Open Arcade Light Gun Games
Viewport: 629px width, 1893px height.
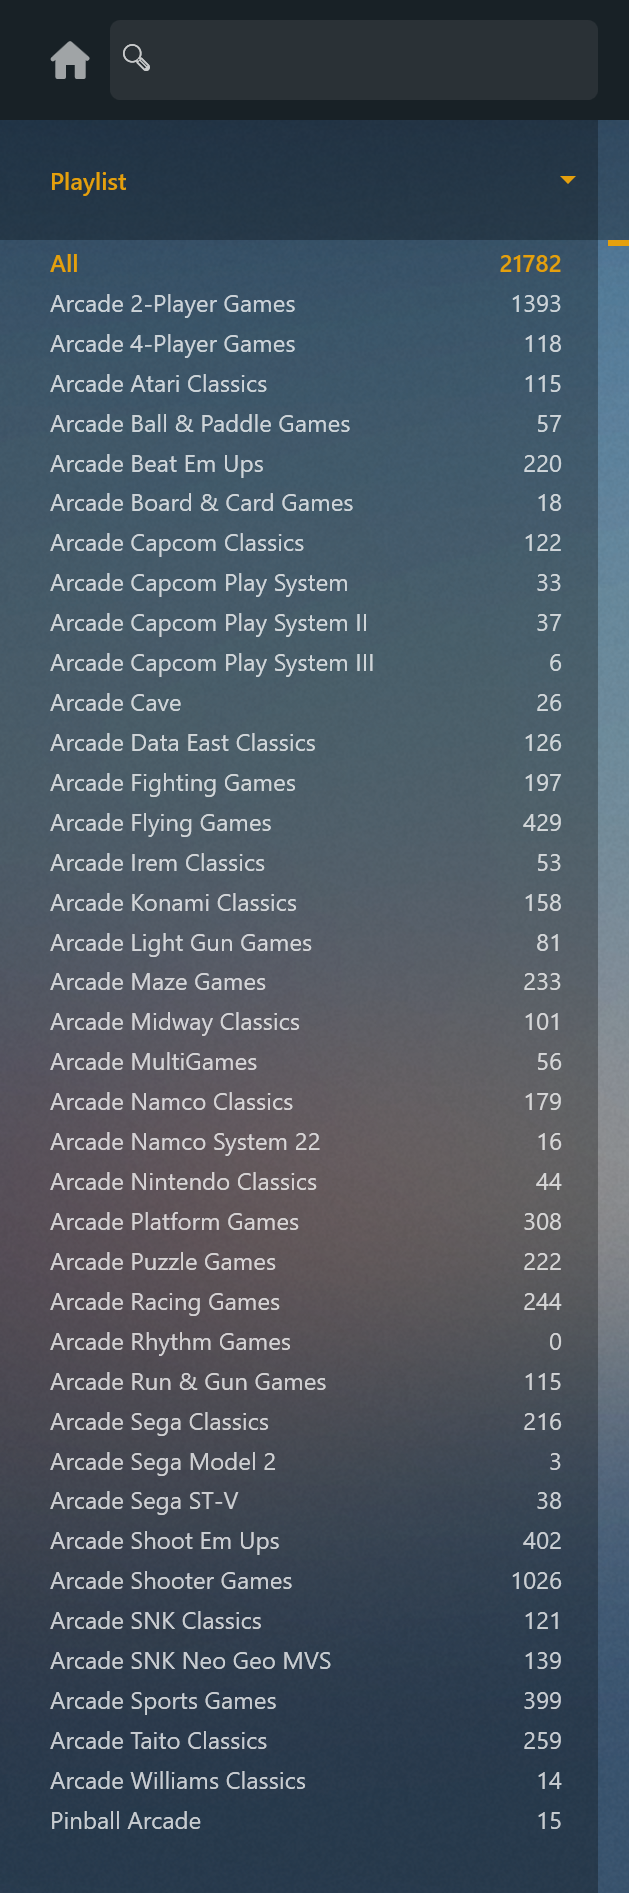pos(181,943)
